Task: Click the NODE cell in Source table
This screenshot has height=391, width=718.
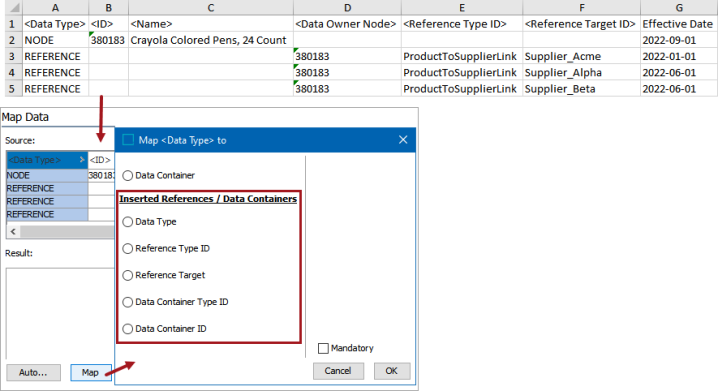Action: (x=47, y=175)
